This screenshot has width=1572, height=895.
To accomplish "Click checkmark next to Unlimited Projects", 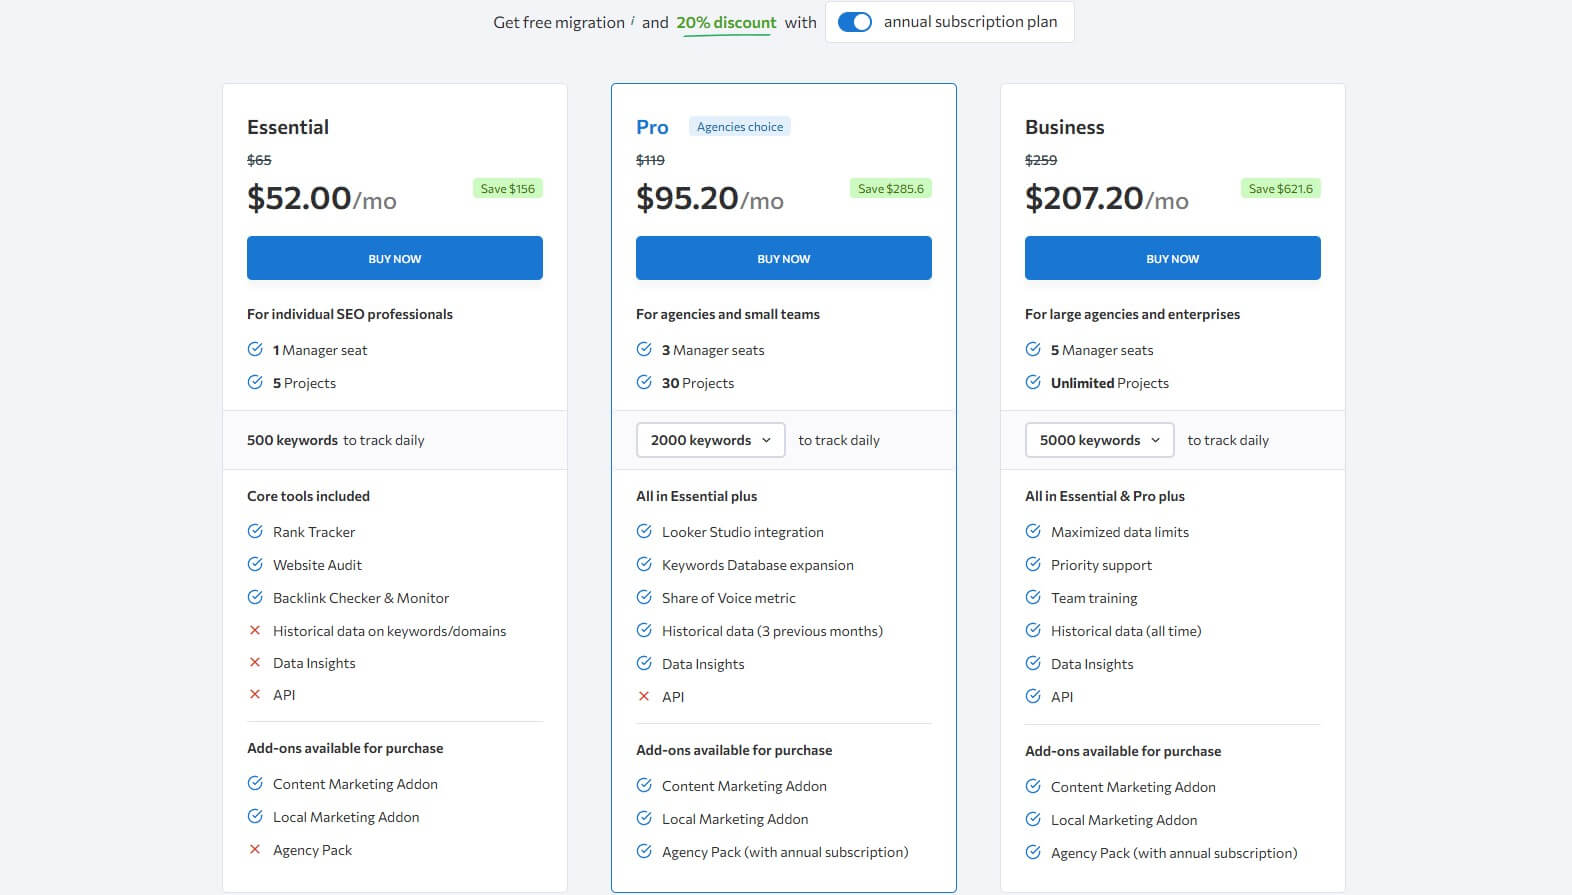I will [1033, 383].
